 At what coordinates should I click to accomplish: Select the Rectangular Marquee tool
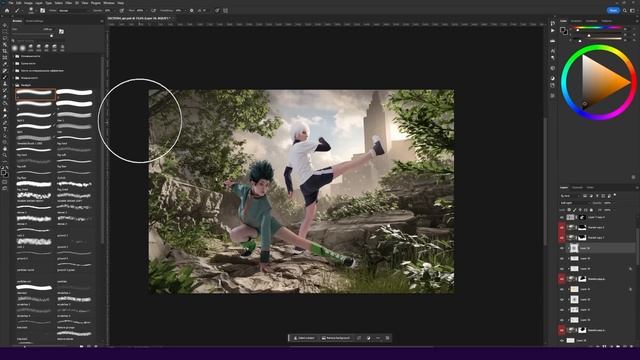(x=5, y=31)
